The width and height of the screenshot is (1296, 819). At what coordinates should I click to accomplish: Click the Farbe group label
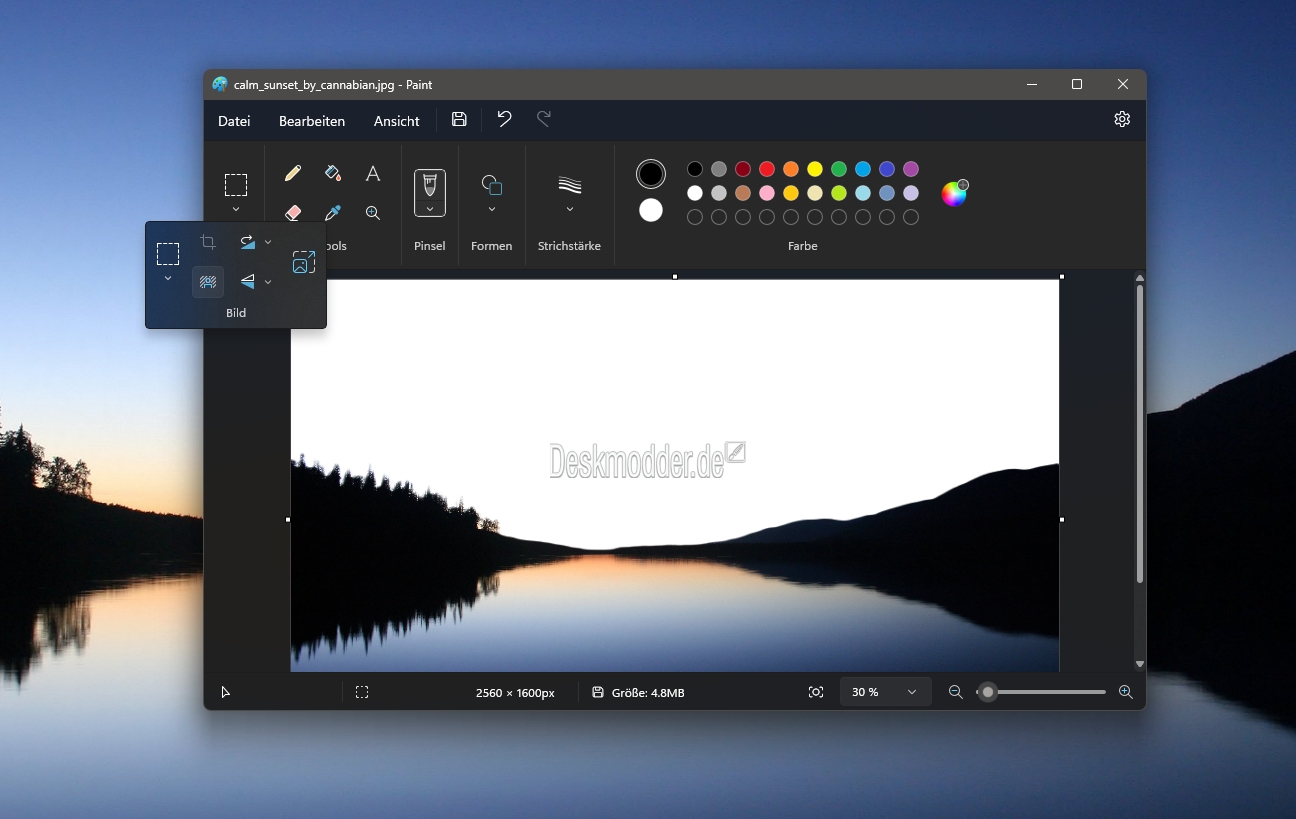click(x=803, y=246)
